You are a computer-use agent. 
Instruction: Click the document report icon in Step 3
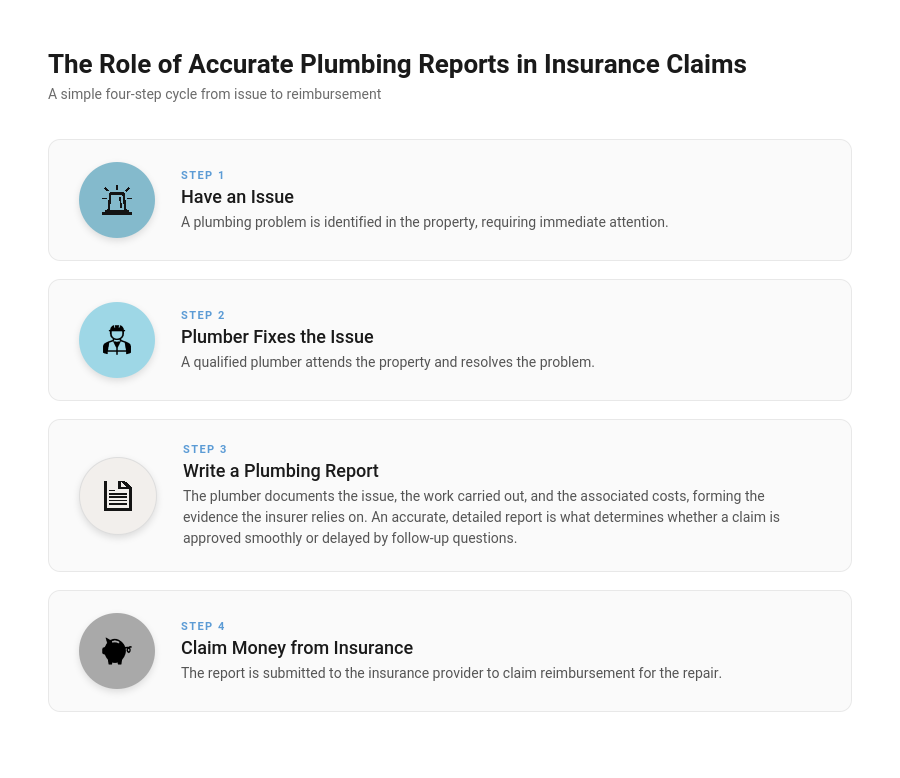pyautogui.click(x=118, y=496)
